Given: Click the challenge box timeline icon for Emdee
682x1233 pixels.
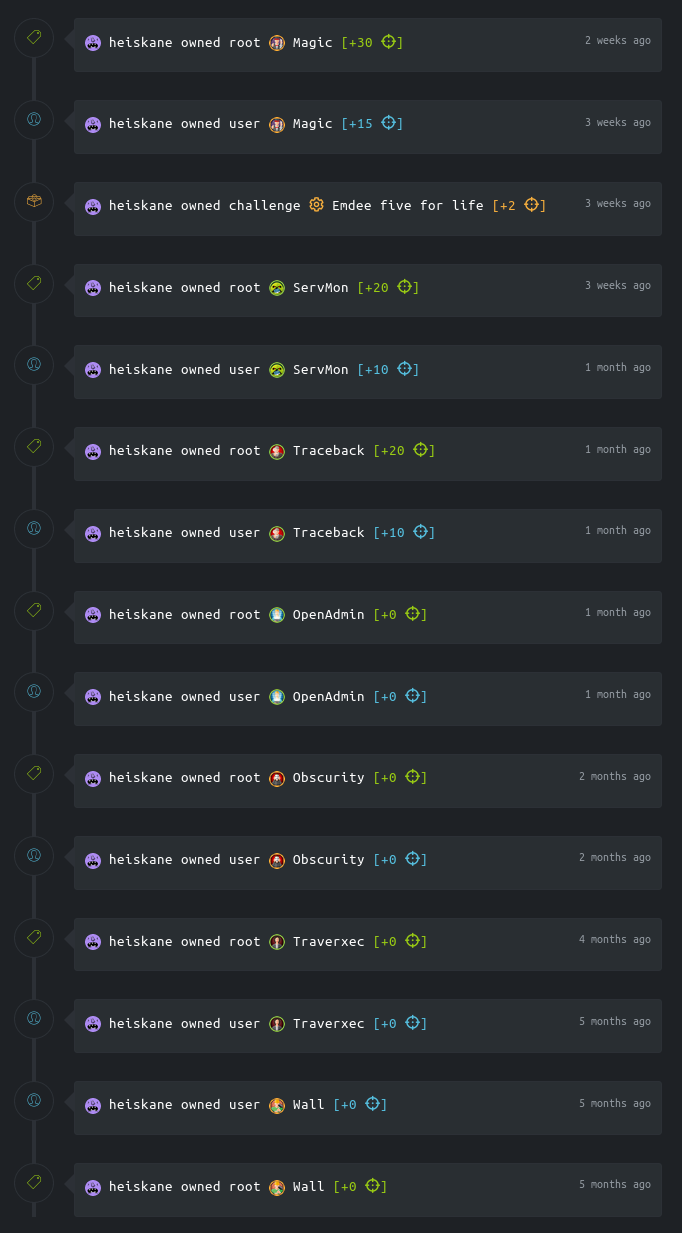Looking at the screenshot, I should pyautogui.click(x=34, y=202).
